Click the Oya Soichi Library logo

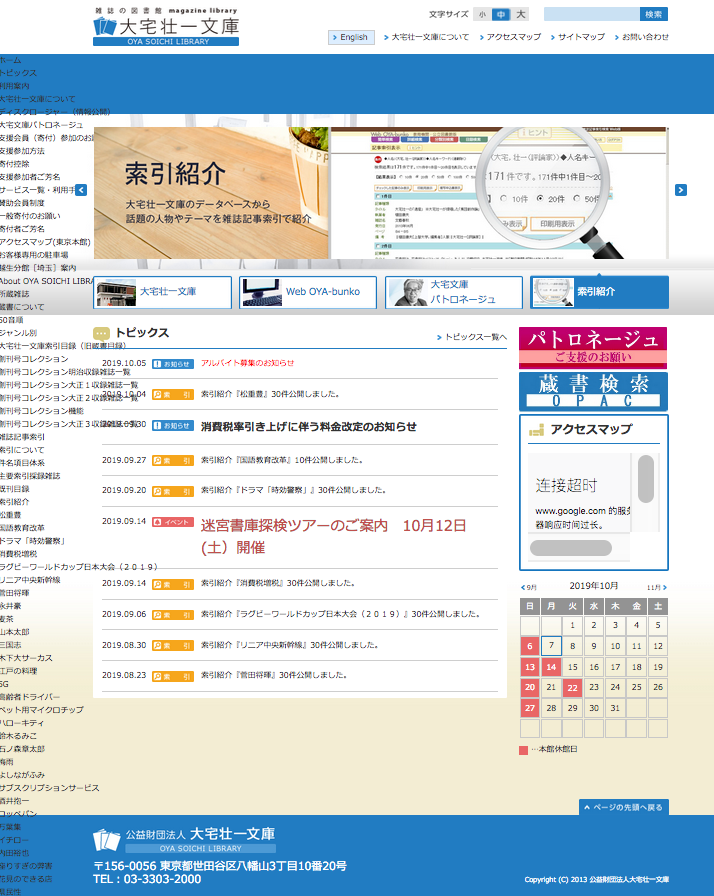click(166, 26)
